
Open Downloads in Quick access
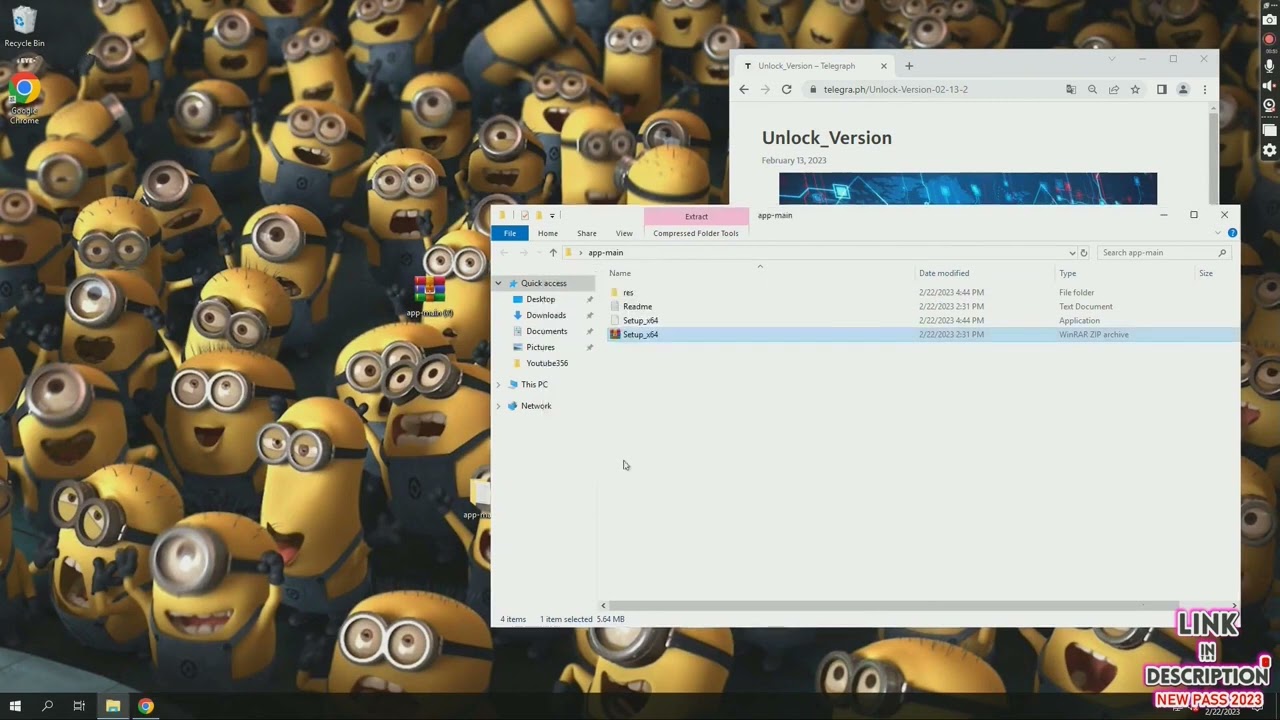[546, 315]
